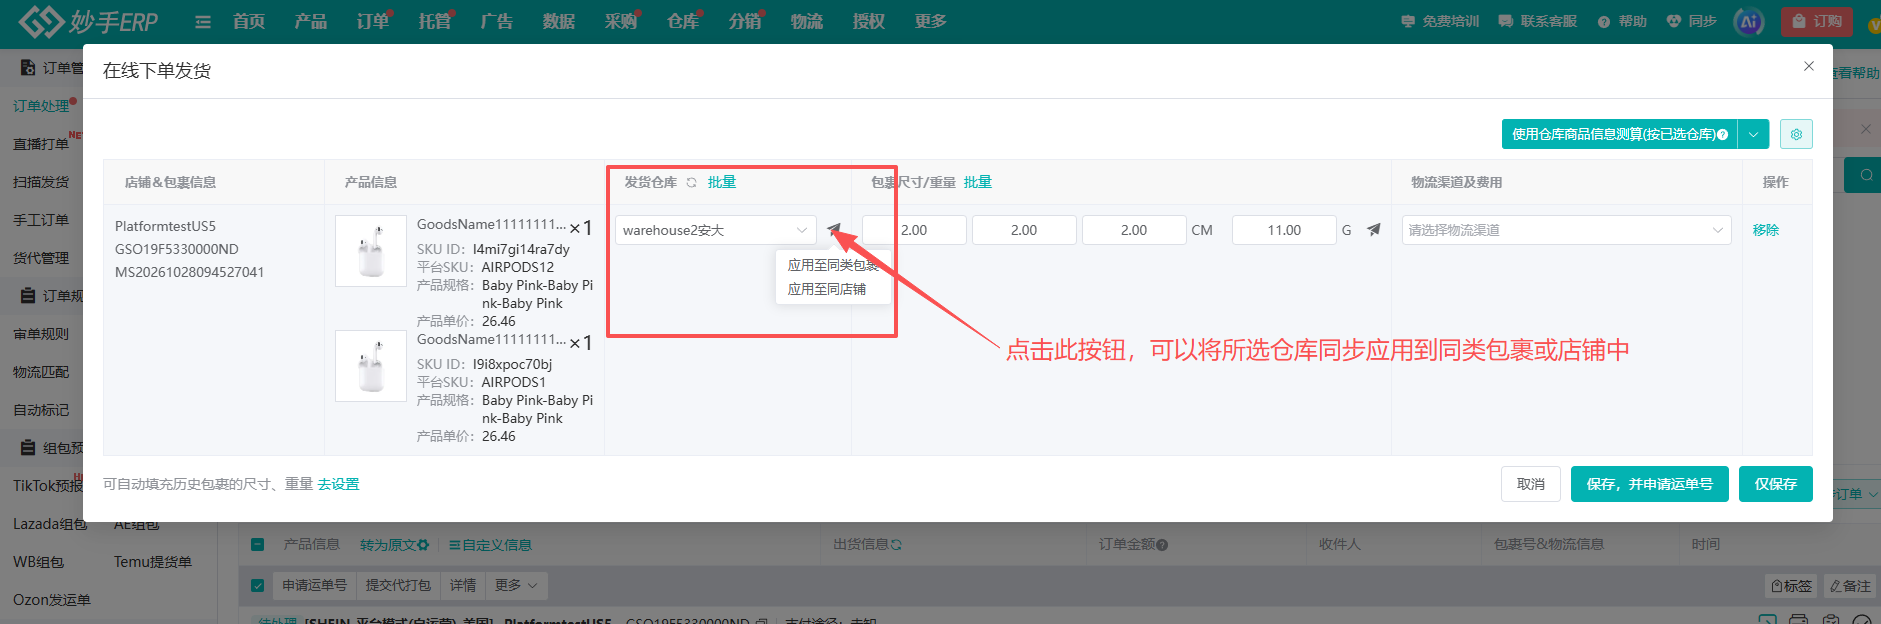
Task: Click the 备注 note button
Action: pyautogui.click(x=1850, y=586)
